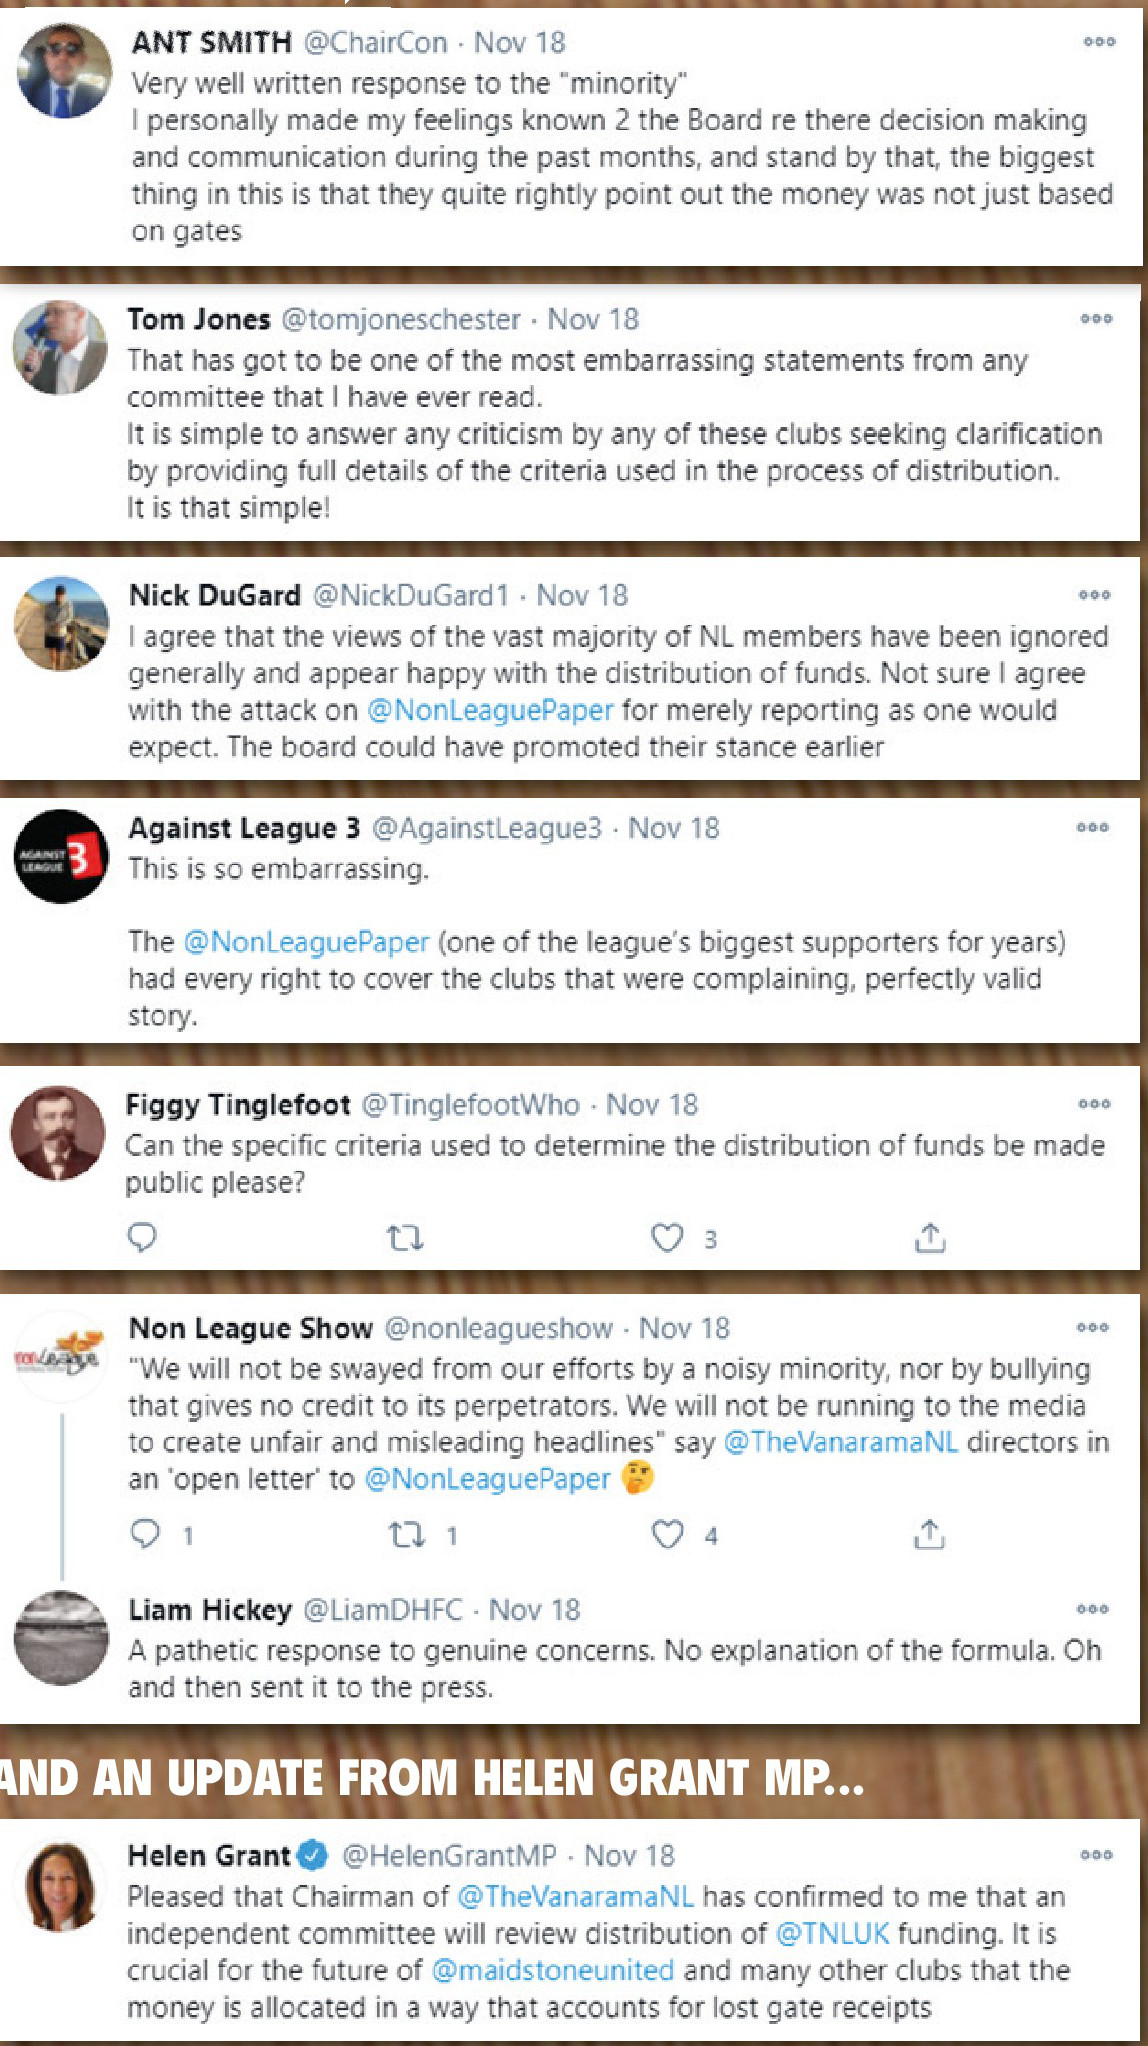Open the @TNLUK mention link
This screenshot has height=2046, width=1148.
click(x=832, y=1933)
